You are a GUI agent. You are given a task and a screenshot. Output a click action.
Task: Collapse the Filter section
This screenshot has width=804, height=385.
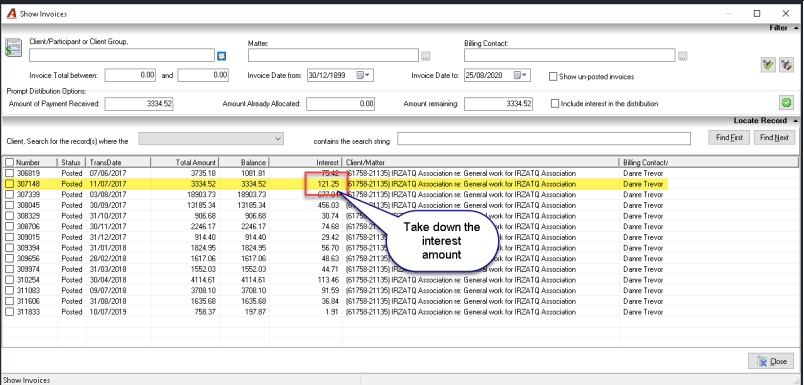(795, 28)
